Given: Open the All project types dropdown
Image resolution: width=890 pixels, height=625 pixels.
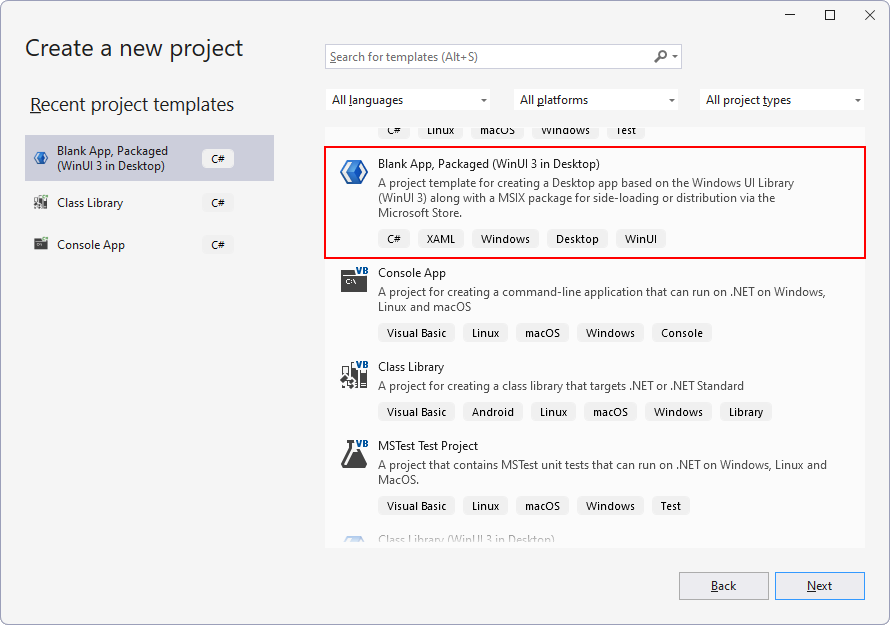Looking at the screenshot, I should pyautogui.click(x=781, y=99).
